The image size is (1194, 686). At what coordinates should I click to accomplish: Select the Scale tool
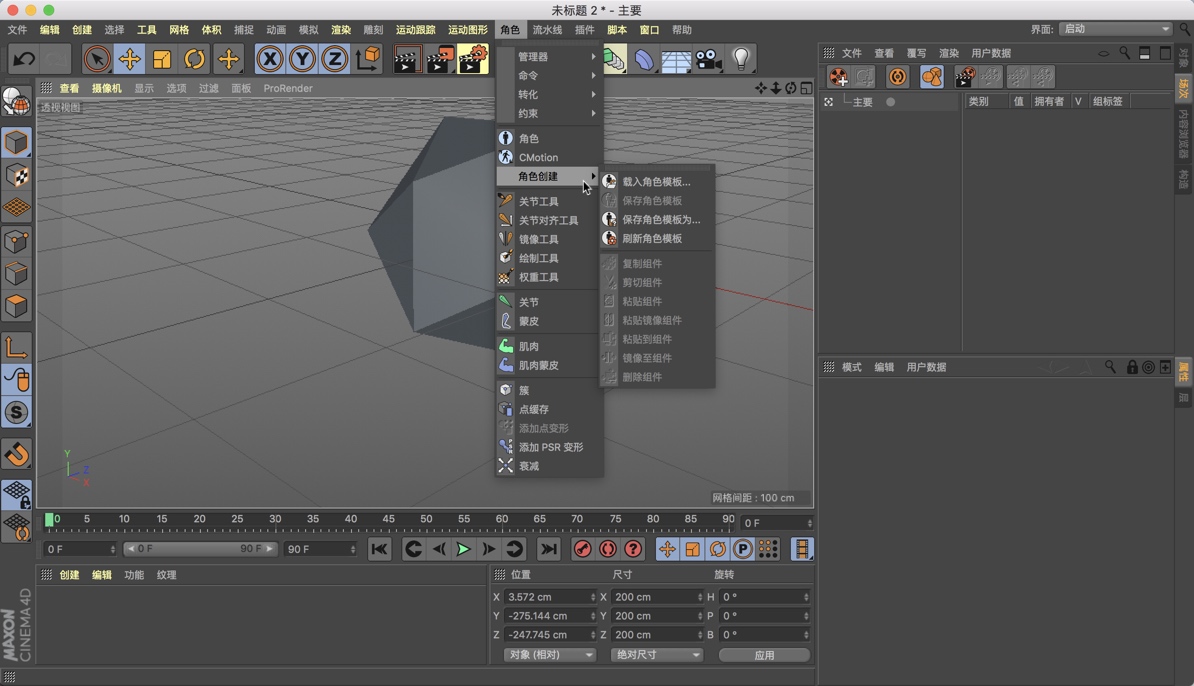tap(162, 59)
